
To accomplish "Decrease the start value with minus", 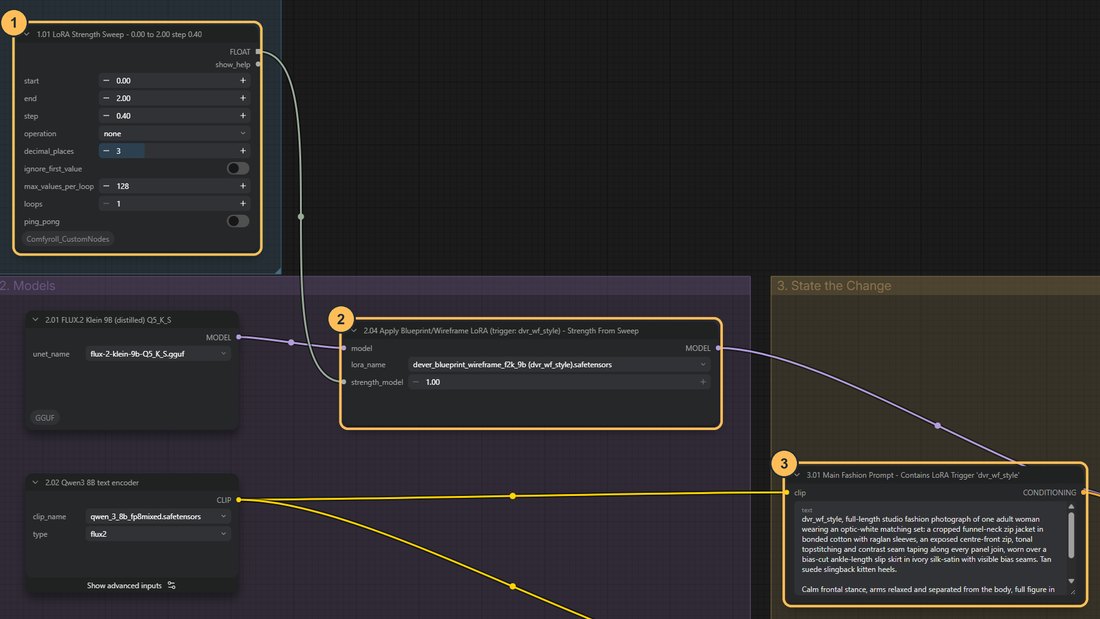I will coord(106,81).
